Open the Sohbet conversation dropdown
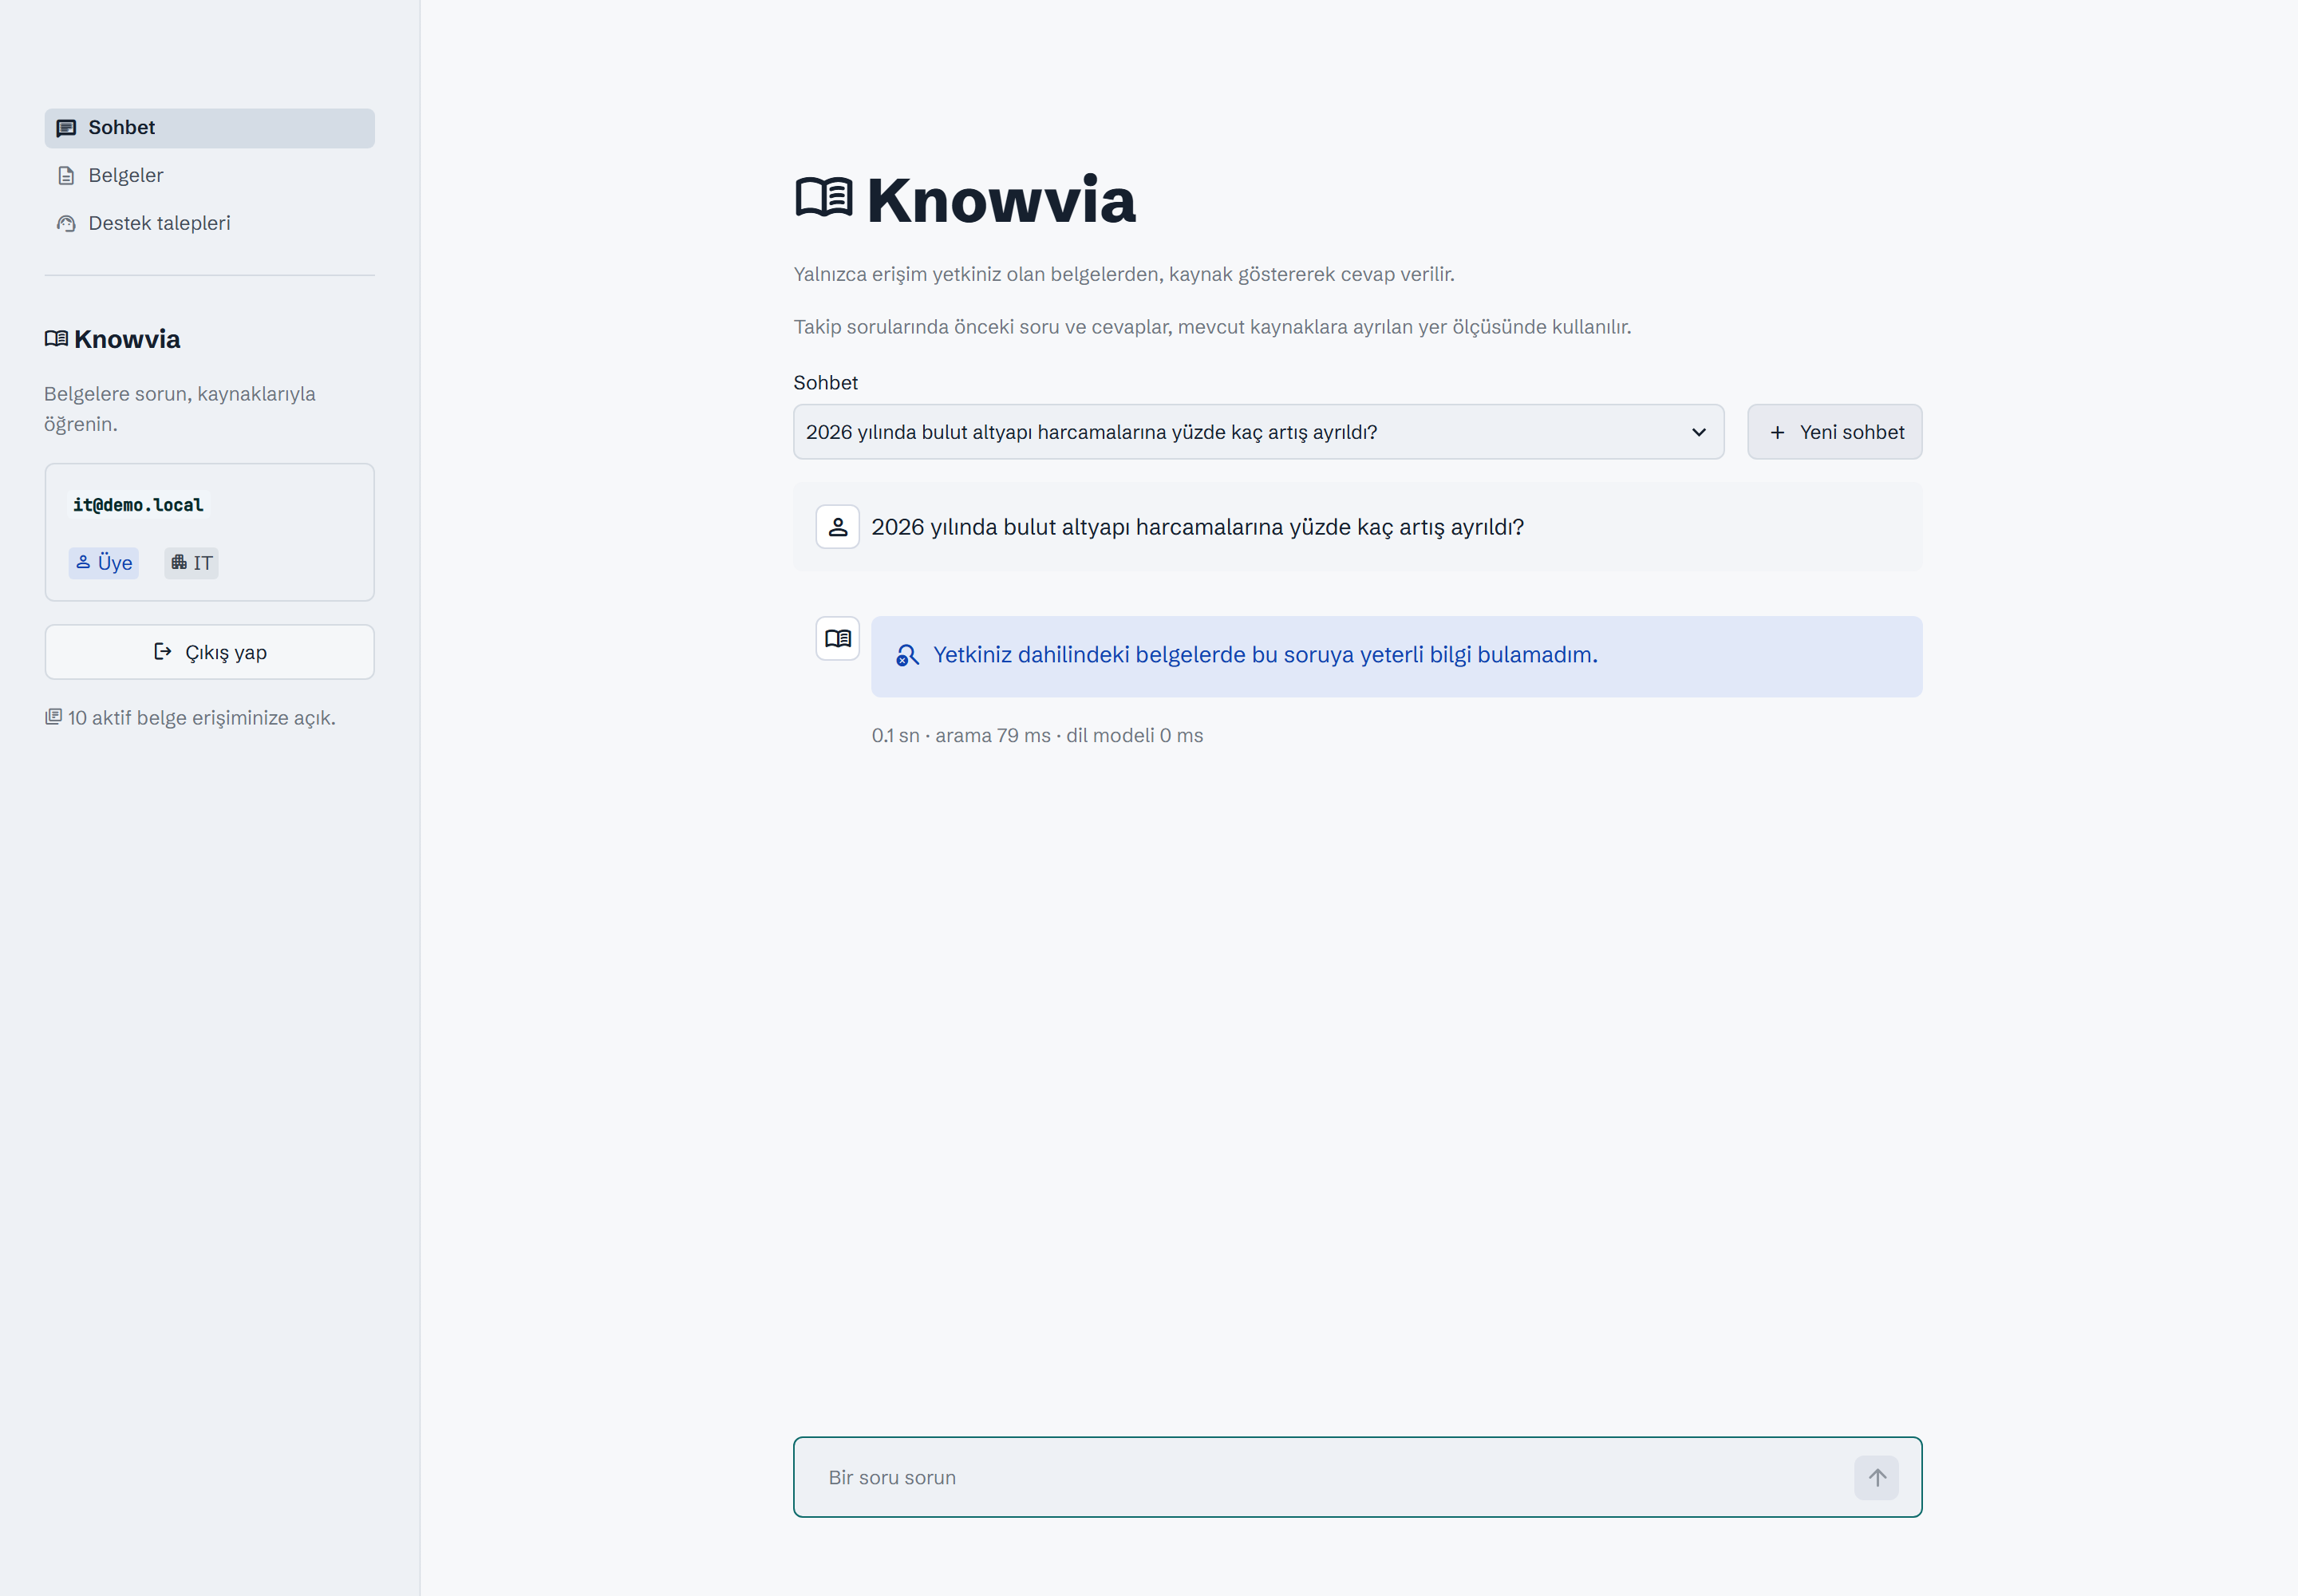The width and height of the screenshot is (2298, 1596). [x=1258, y=432]
